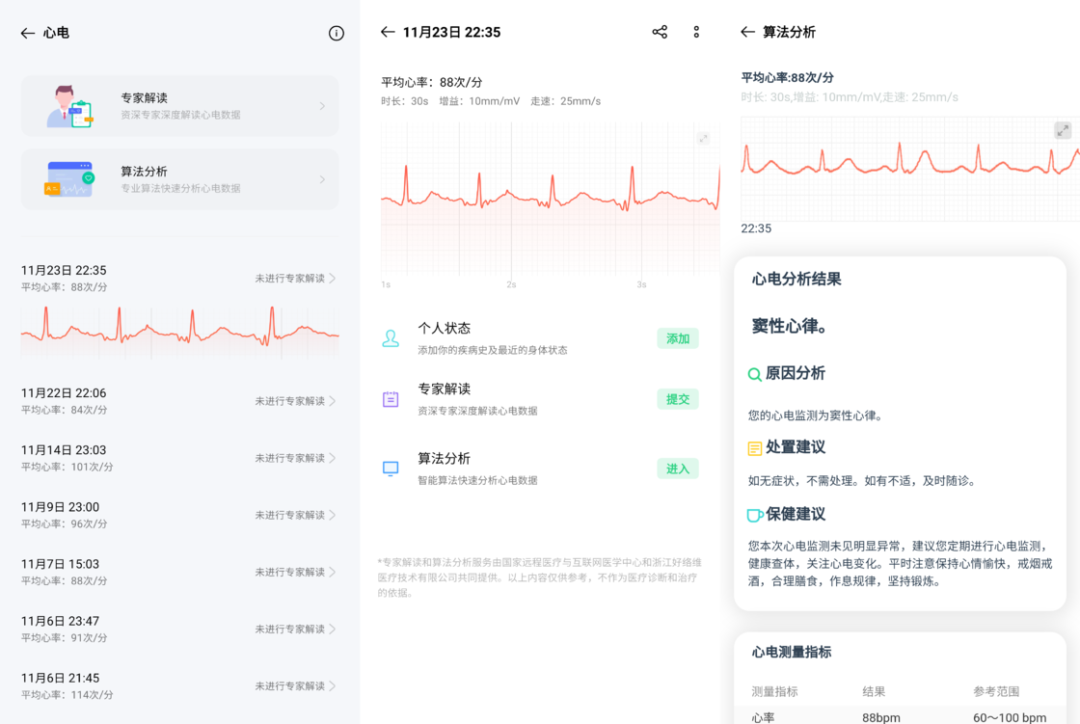Tap 进入 button for 算法分析

tap(678, 468)
